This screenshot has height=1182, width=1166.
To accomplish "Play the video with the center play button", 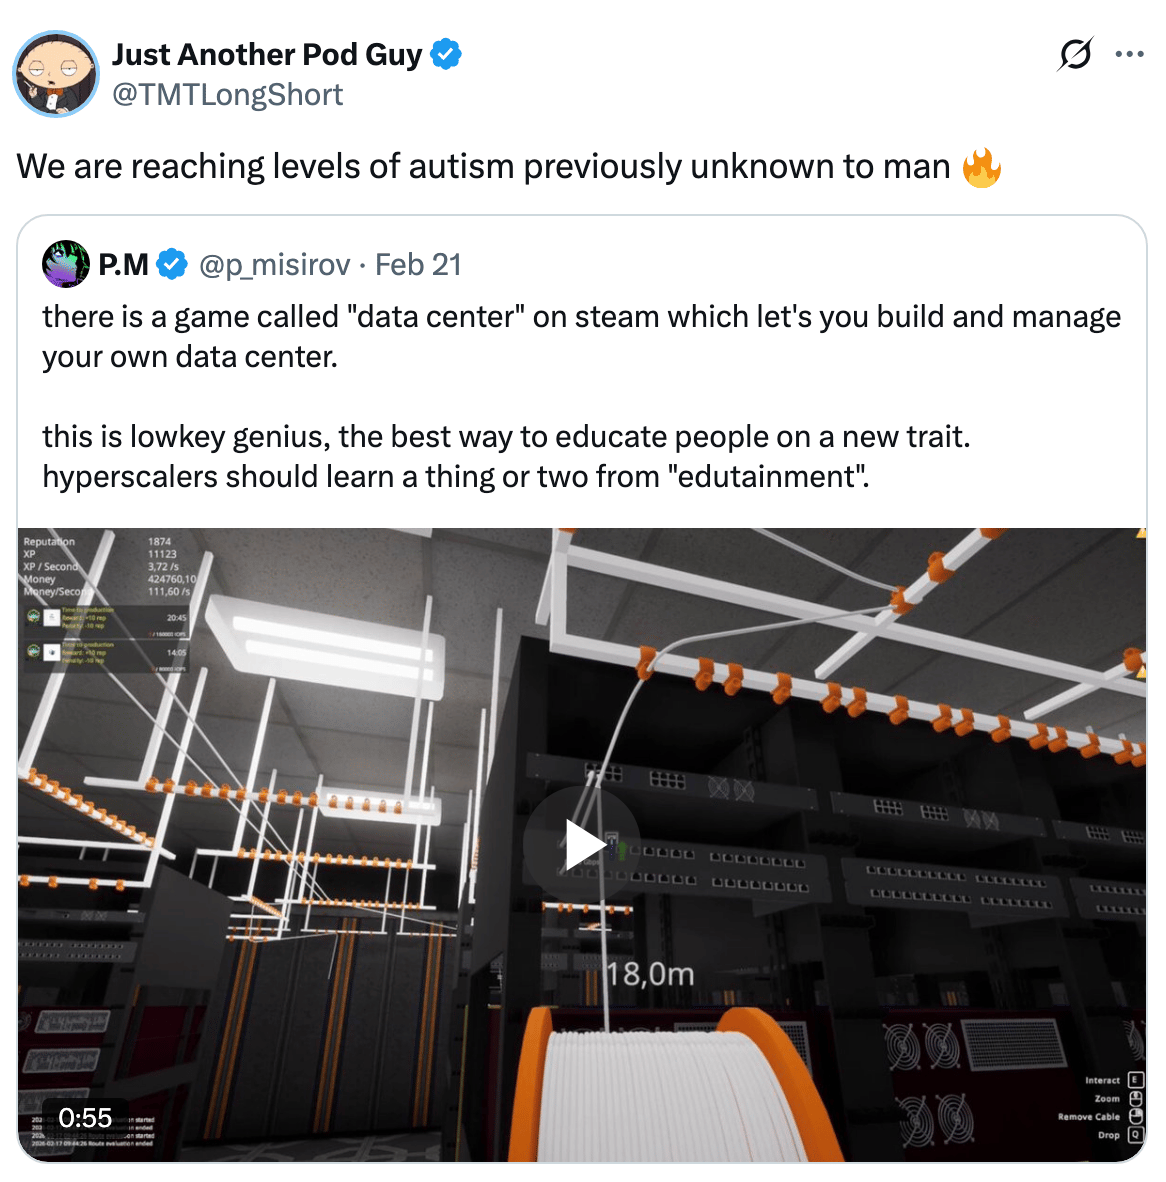I will coord(582,844).
